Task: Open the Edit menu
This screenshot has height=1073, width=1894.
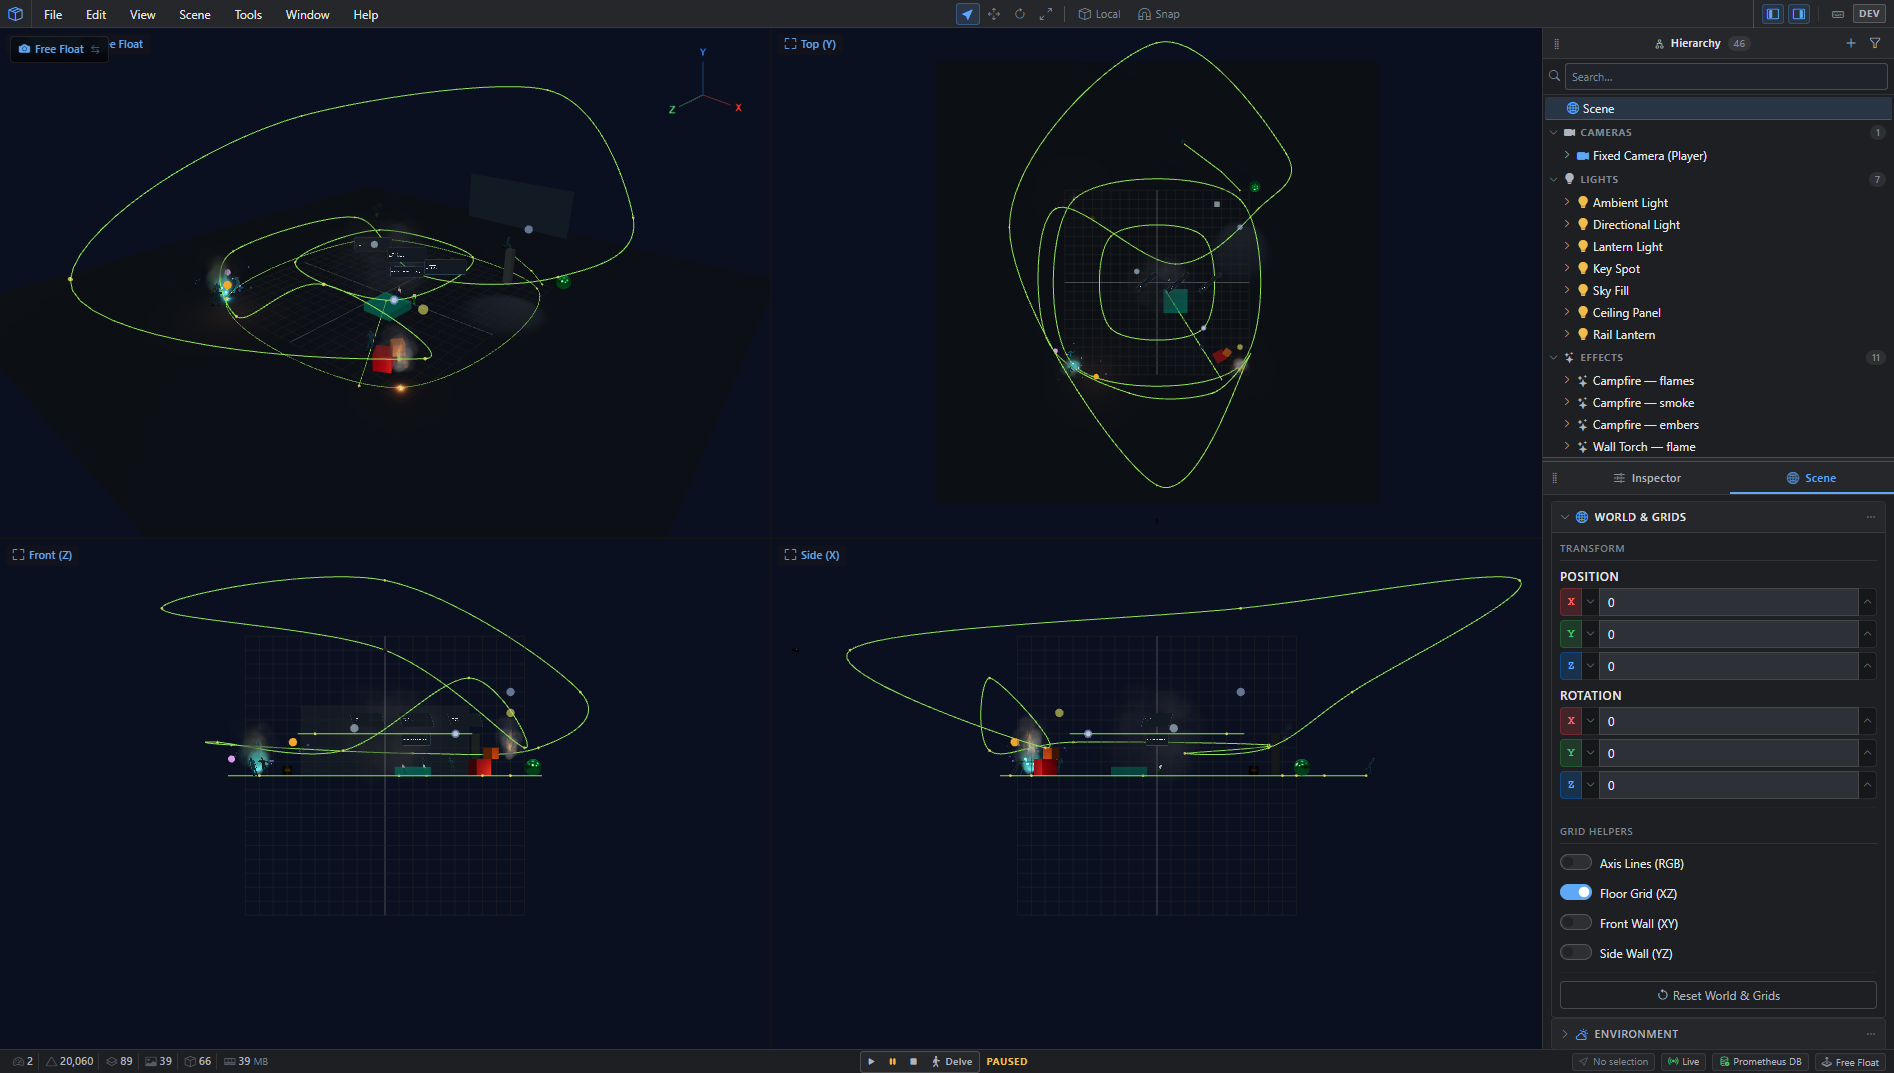Action: click(96, 14)
